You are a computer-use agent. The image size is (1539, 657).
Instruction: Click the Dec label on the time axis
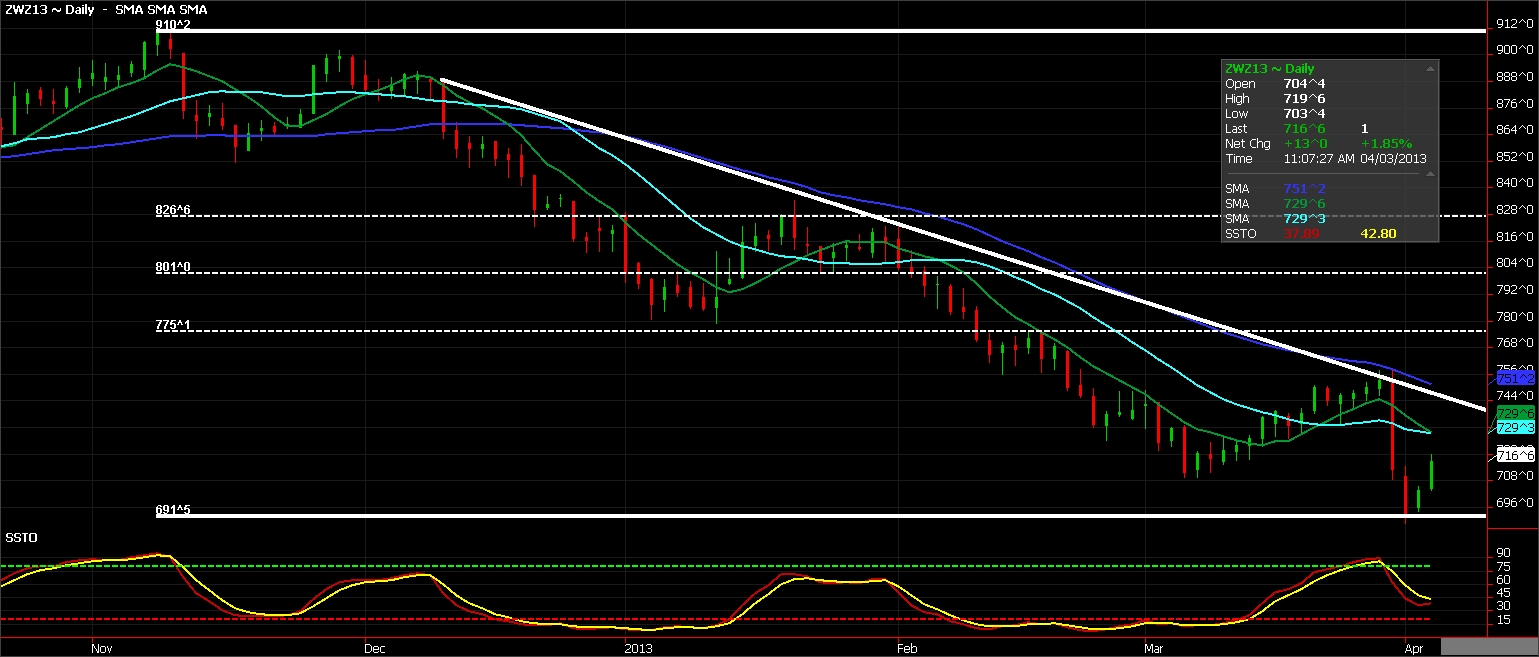tap(376, 648)
